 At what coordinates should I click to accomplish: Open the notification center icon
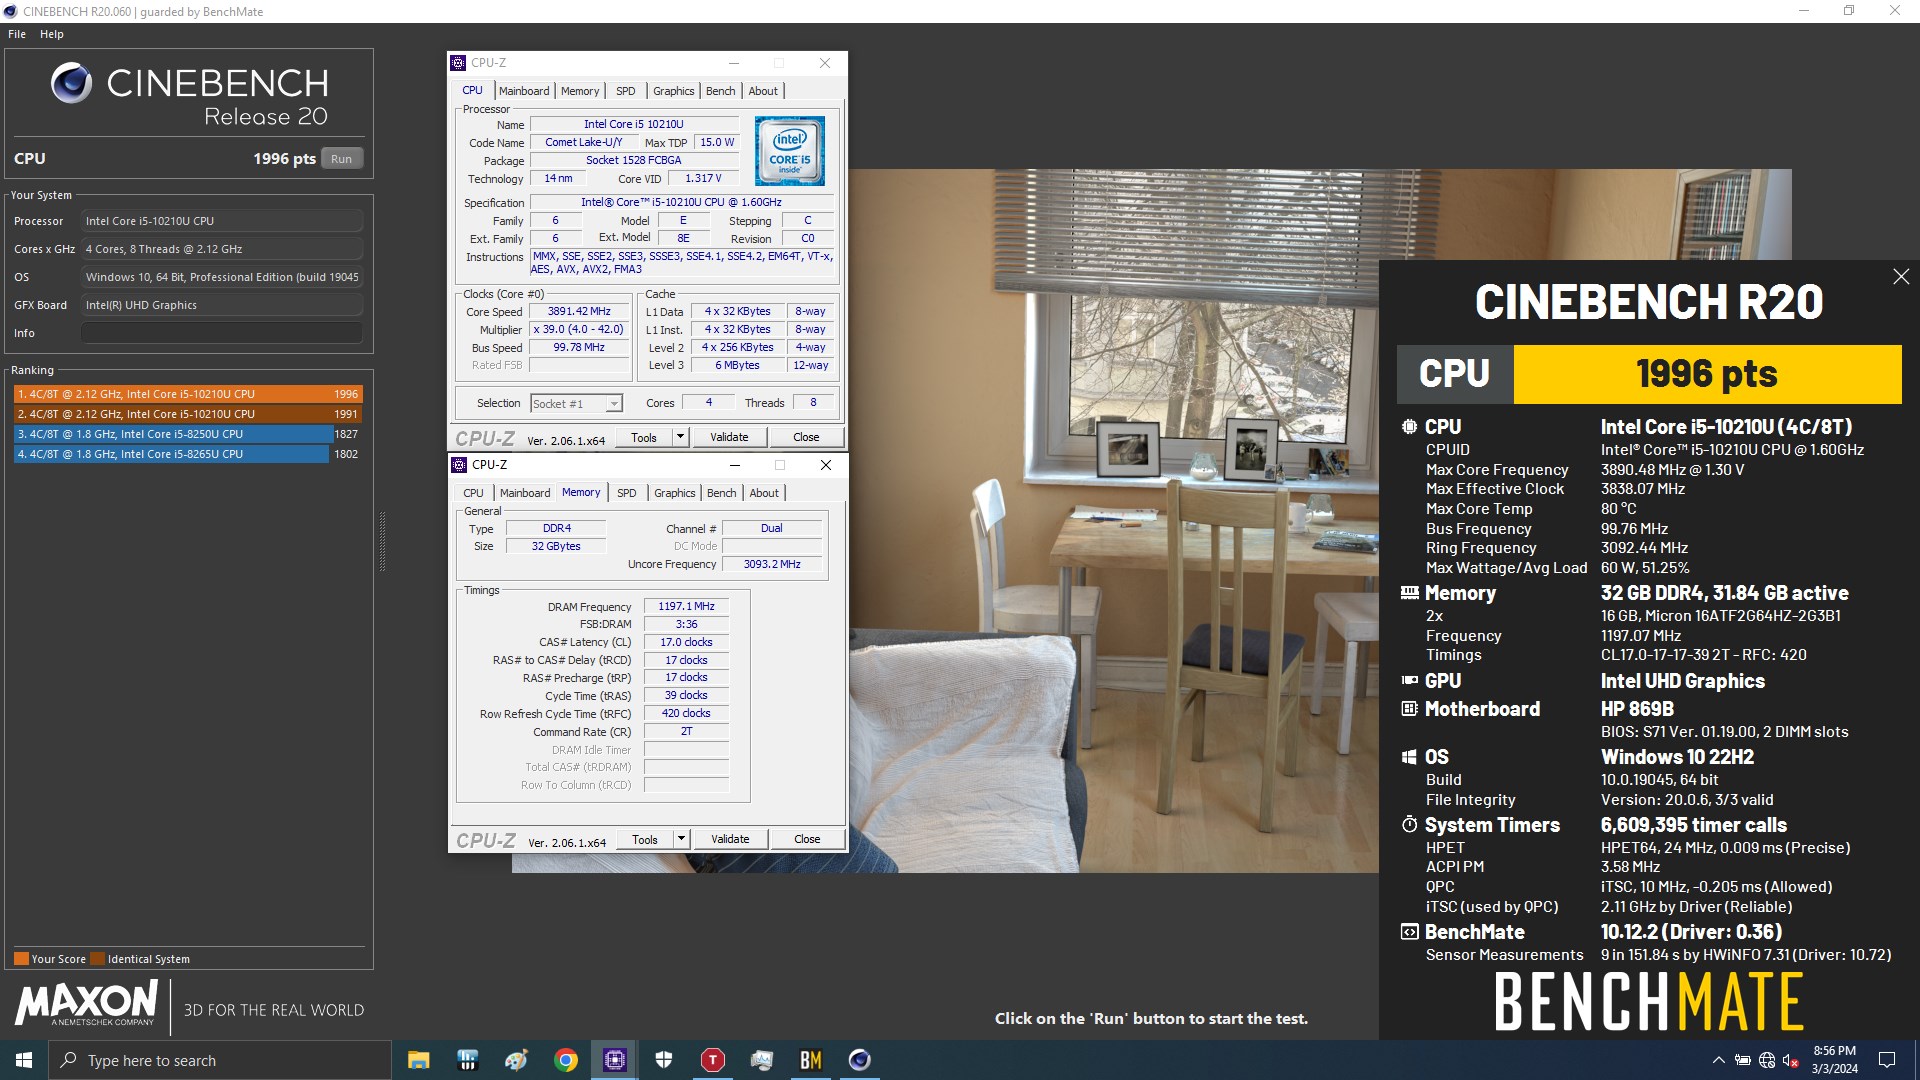(1887, 1060)
